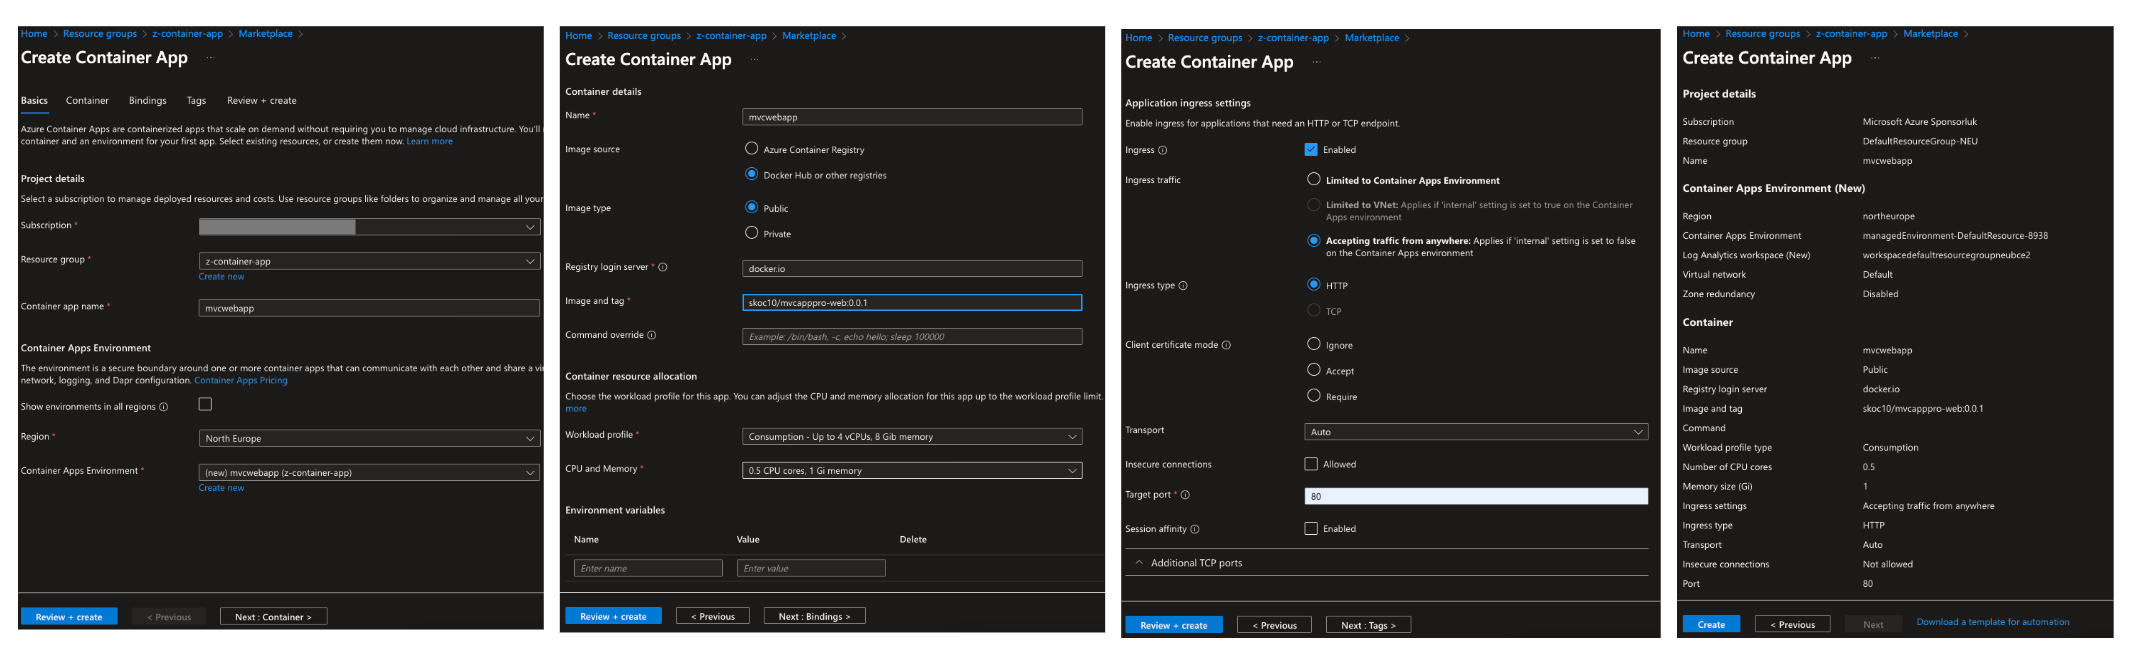
Task: Open Container Apps Pricing link
Action: (241, 381)
